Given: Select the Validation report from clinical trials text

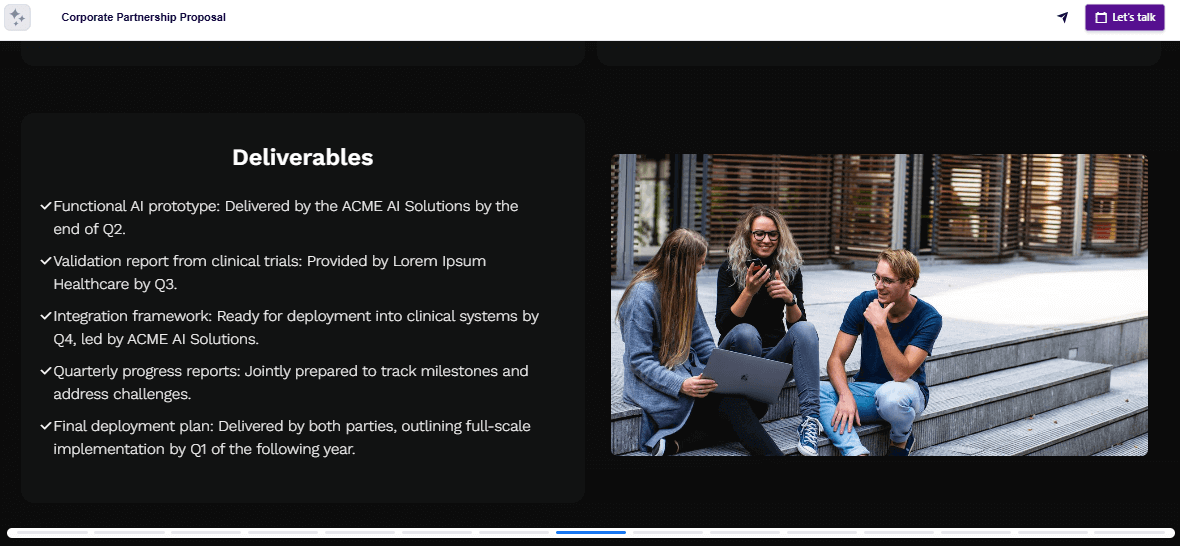Looking at the screenshot, I should click(270, 272).
